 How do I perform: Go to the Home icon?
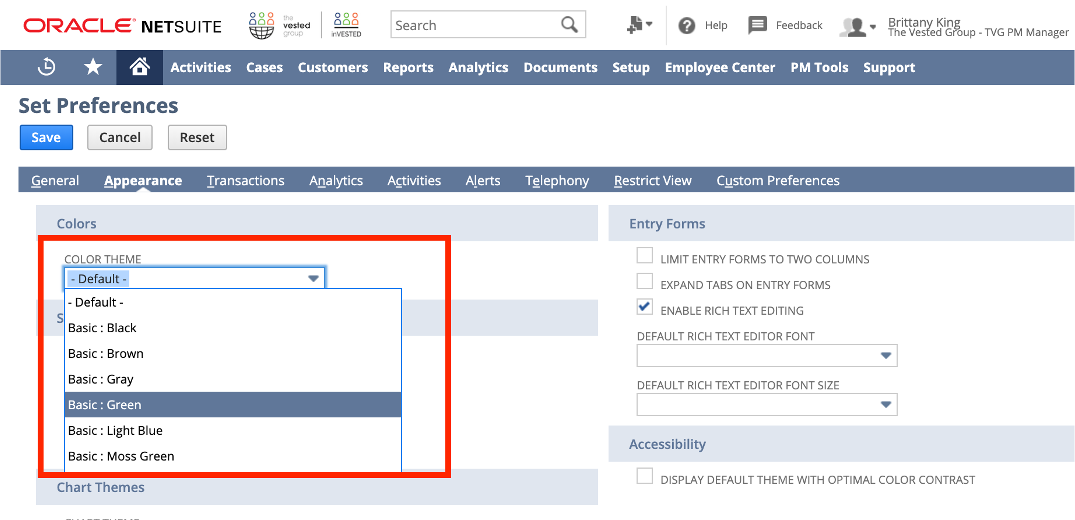tap(140, 67)
